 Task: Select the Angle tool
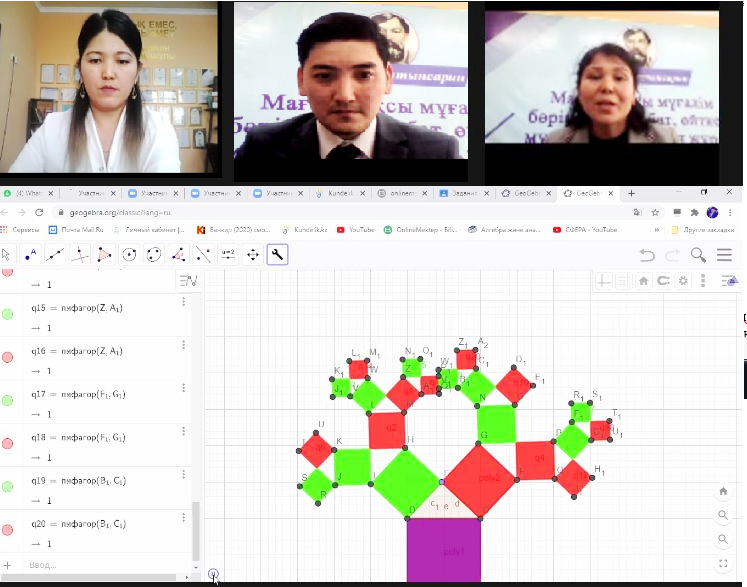203,254
